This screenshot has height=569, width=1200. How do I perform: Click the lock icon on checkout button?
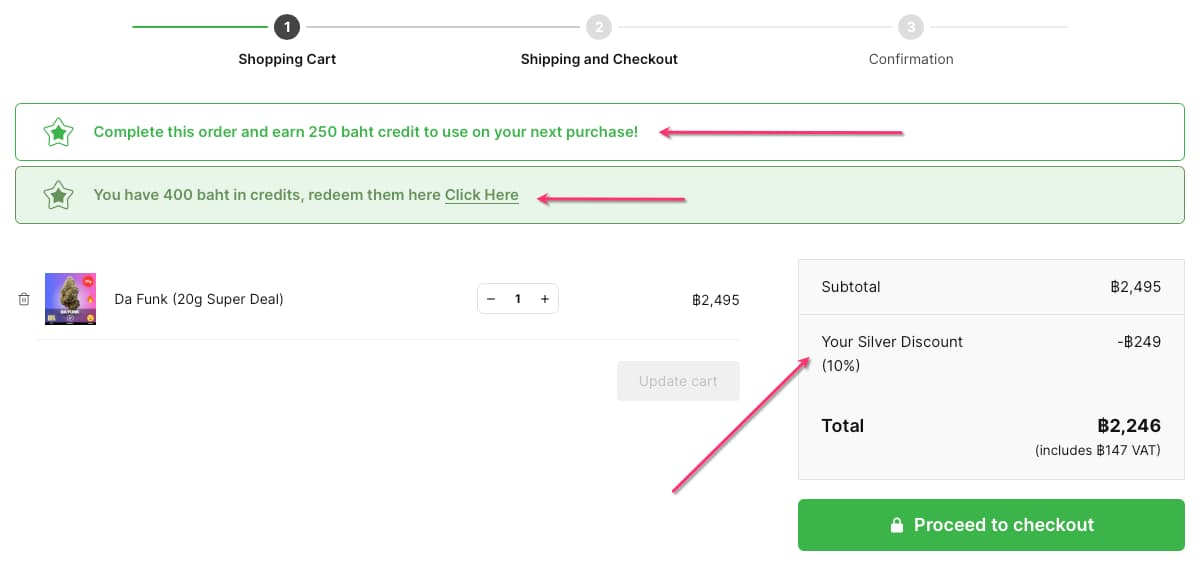coord(897,525)
